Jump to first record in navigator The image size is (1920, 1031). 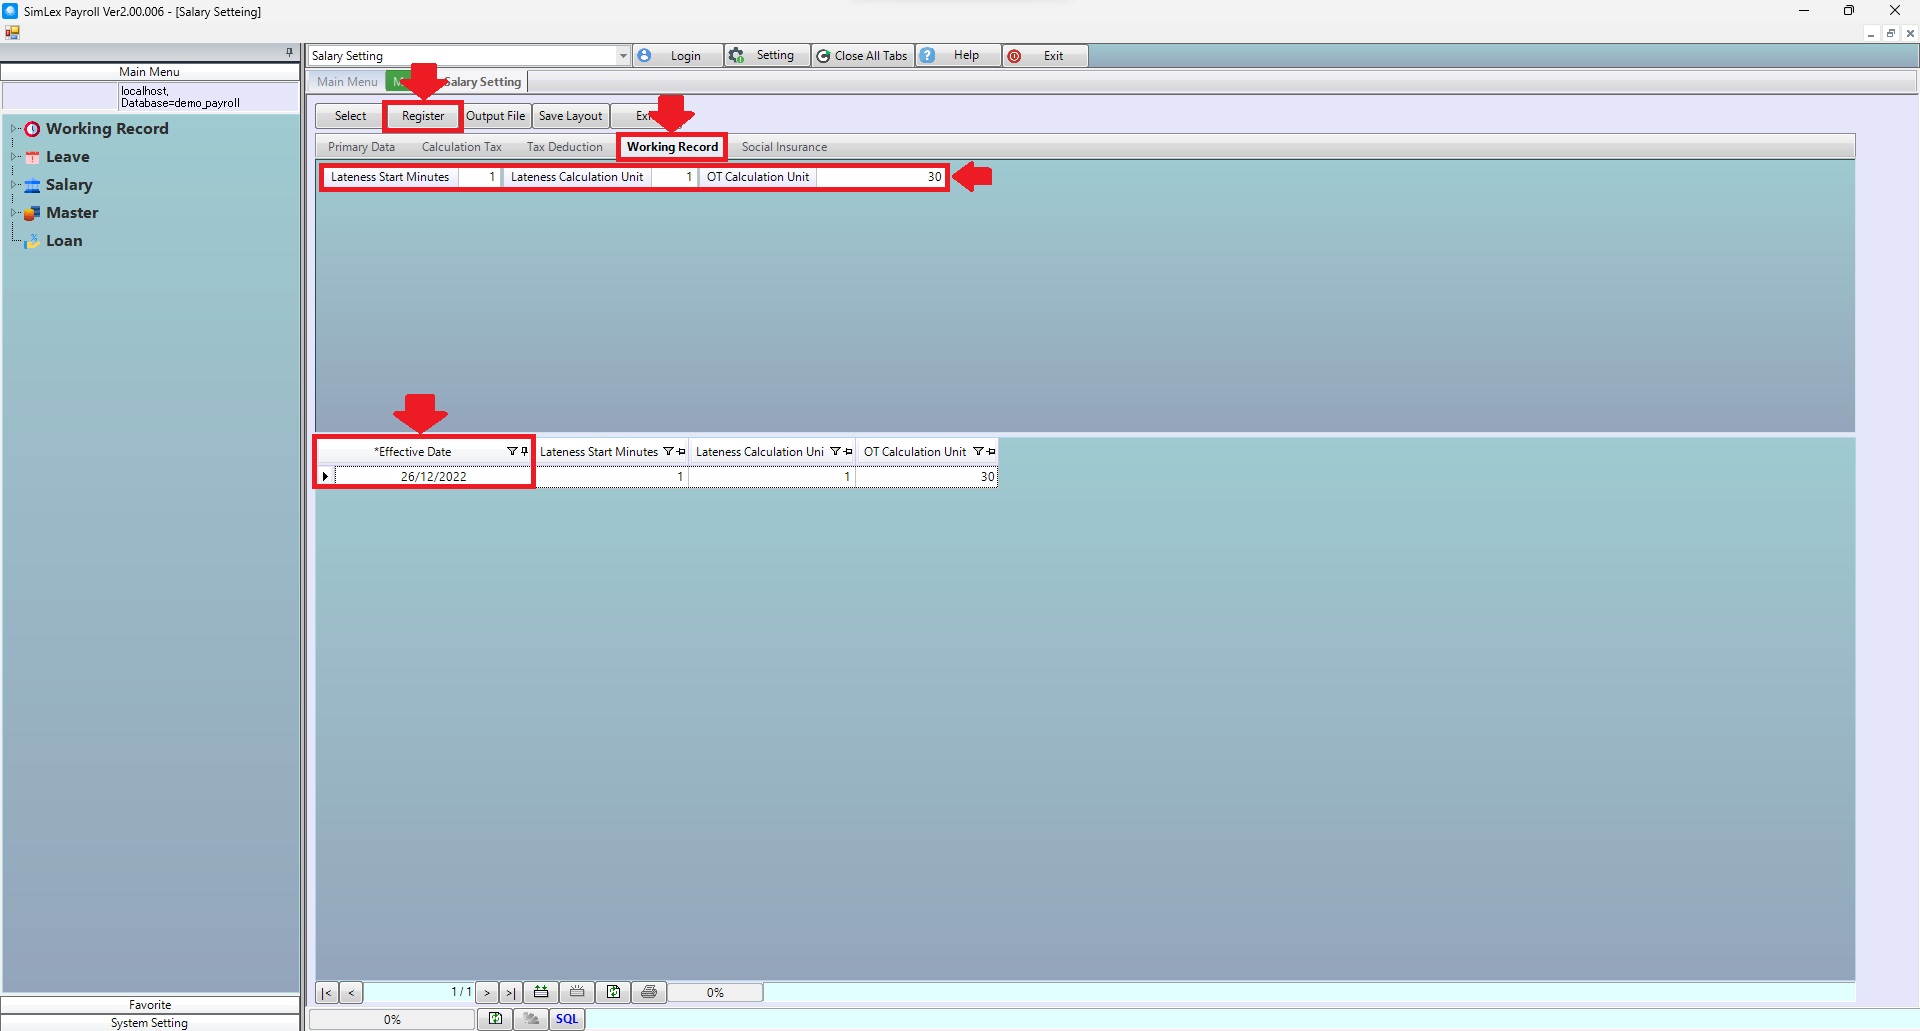click(x=326, y=993)
